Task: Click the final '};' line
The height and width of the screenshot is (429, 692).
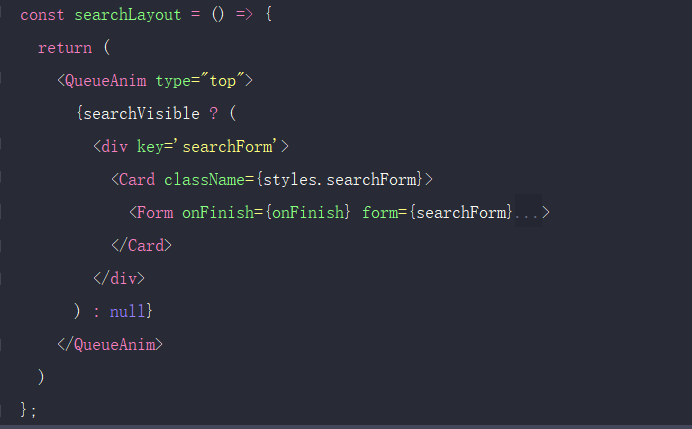Action: click(x=28, y=410)
